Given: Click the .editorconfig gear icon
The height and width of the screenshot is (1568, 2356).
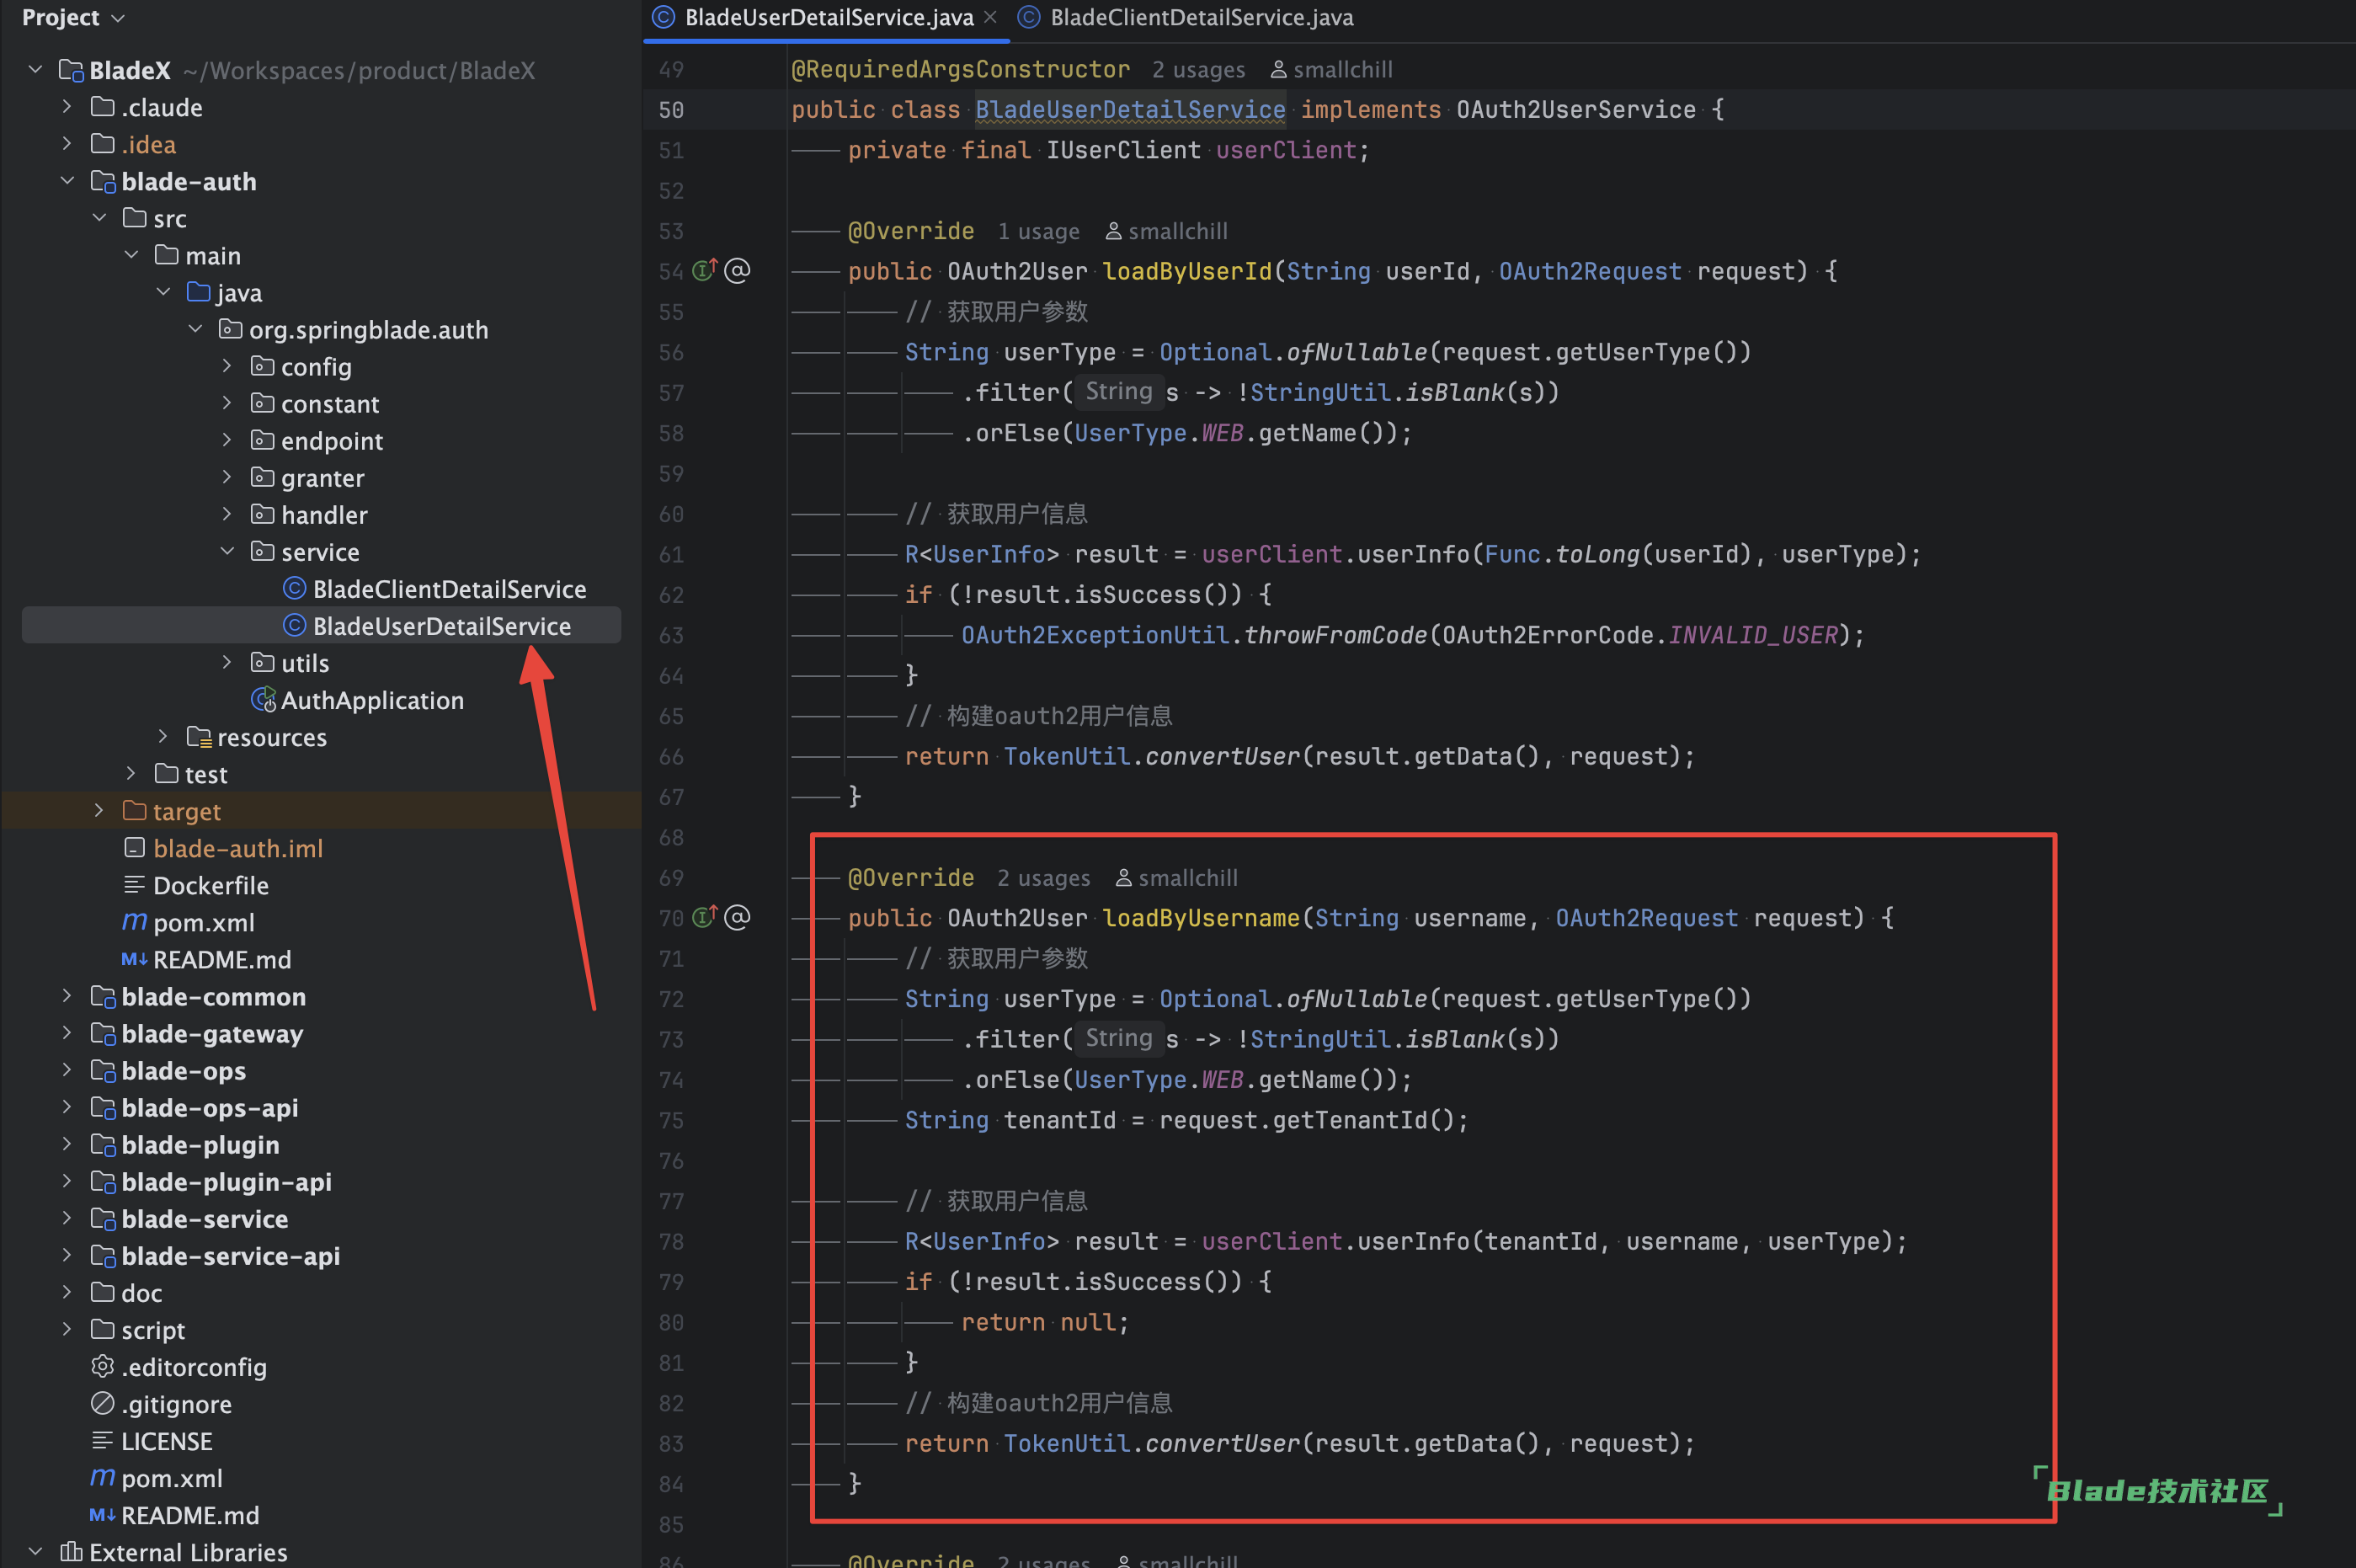Looking at the screenshot, I should point(102,1367).
